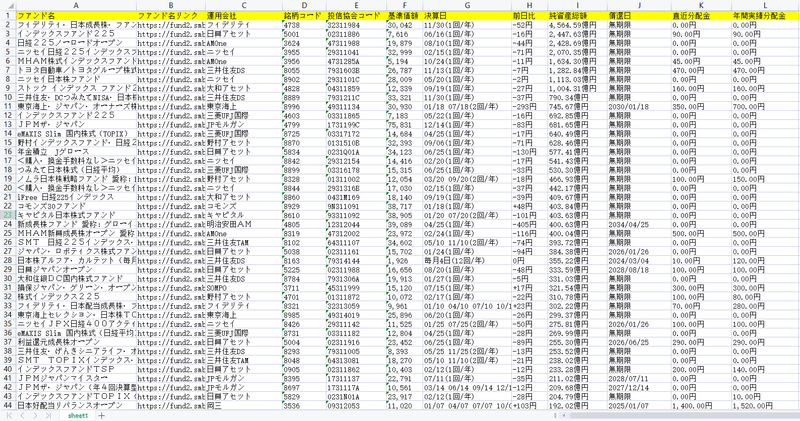This screenshot has height=421, width=800.
Task: Select the annual dividend cell 700.00円
Action: [x=765, y=106]
